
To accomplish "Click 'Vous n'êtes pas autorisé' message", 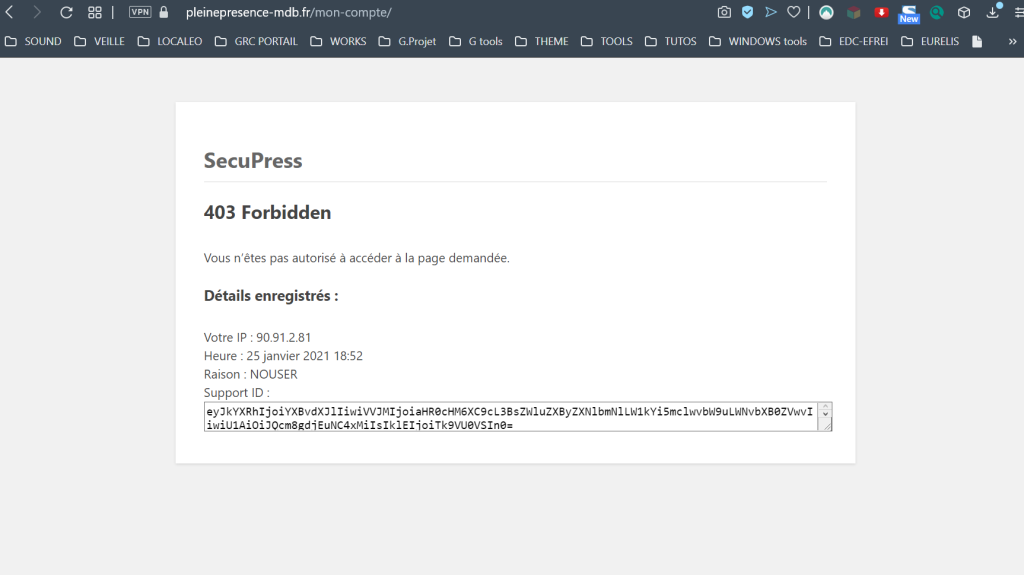I will (357, 258).
